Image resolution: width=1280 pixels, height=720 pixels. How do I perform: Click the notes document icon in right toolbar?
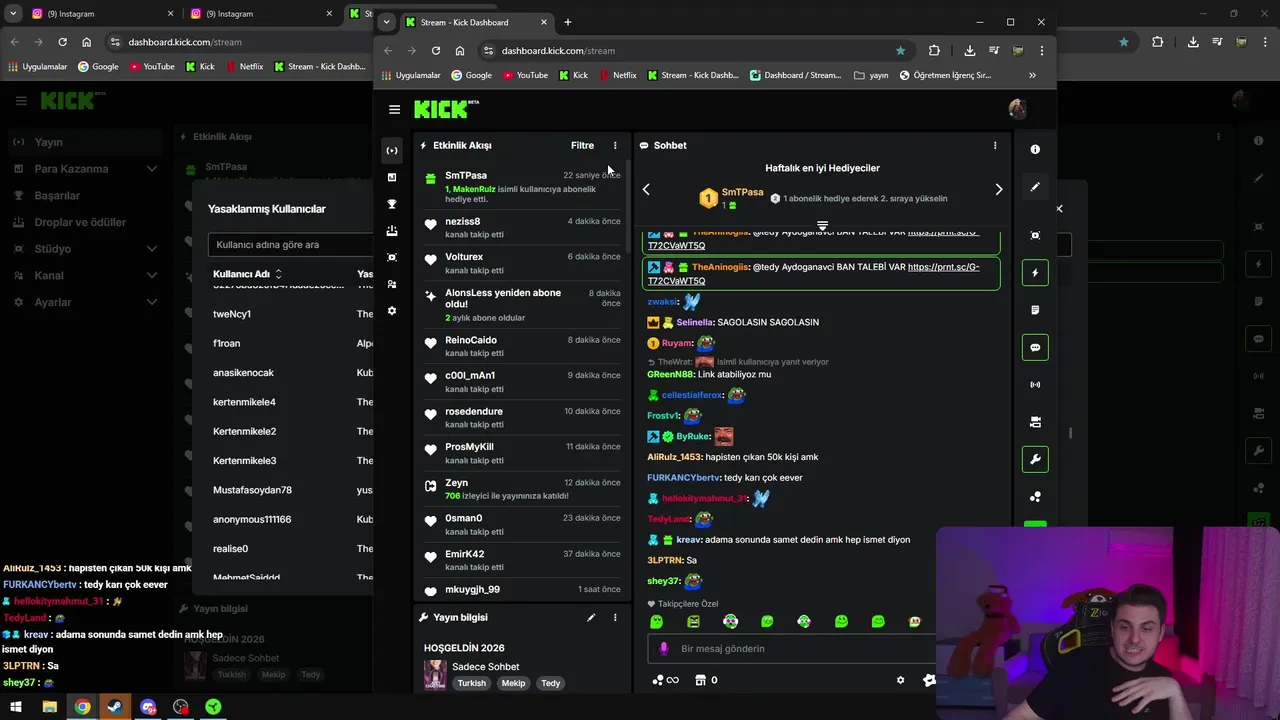1035,310
